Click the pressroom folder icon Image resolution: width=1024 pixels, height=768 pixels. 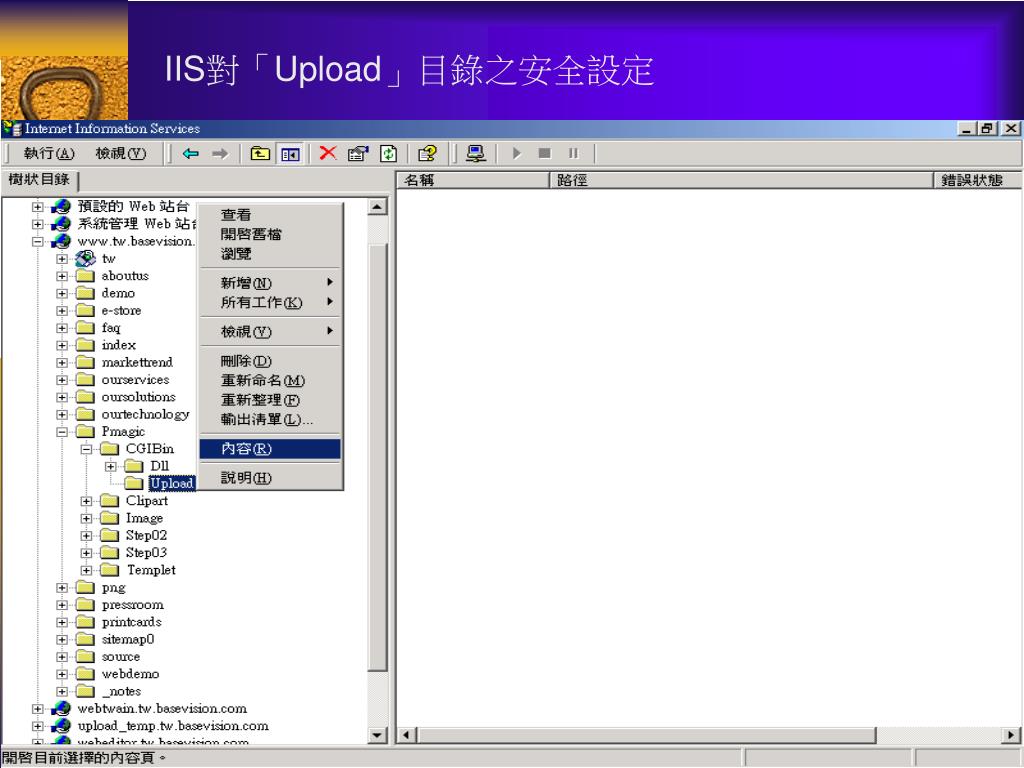point(86,605)
